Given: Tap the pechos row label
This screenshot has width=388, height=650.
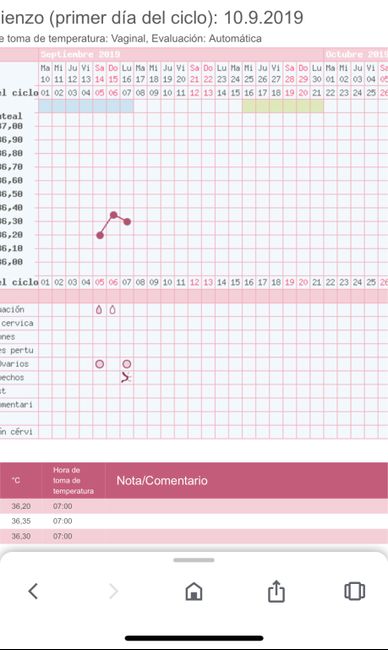Looking at the screenshot, I should [12, 378].
